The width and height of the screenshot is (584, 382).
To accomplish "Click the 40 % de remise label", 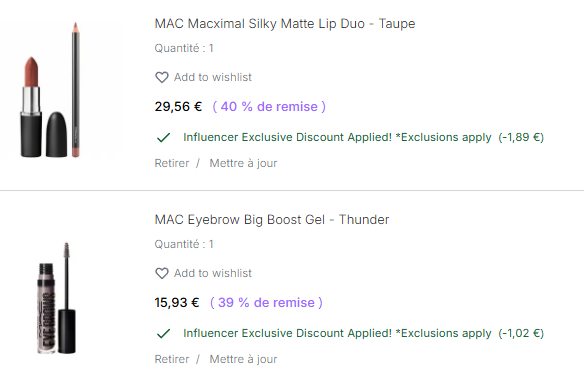I will click(269, 106).
